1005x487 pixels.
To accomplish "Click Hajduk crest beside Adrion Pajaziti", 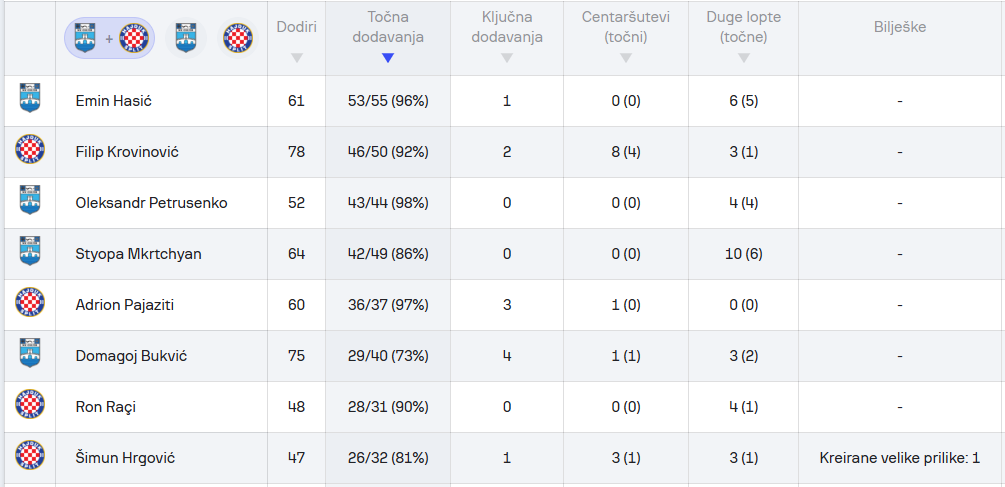I will tap(30, 302).
